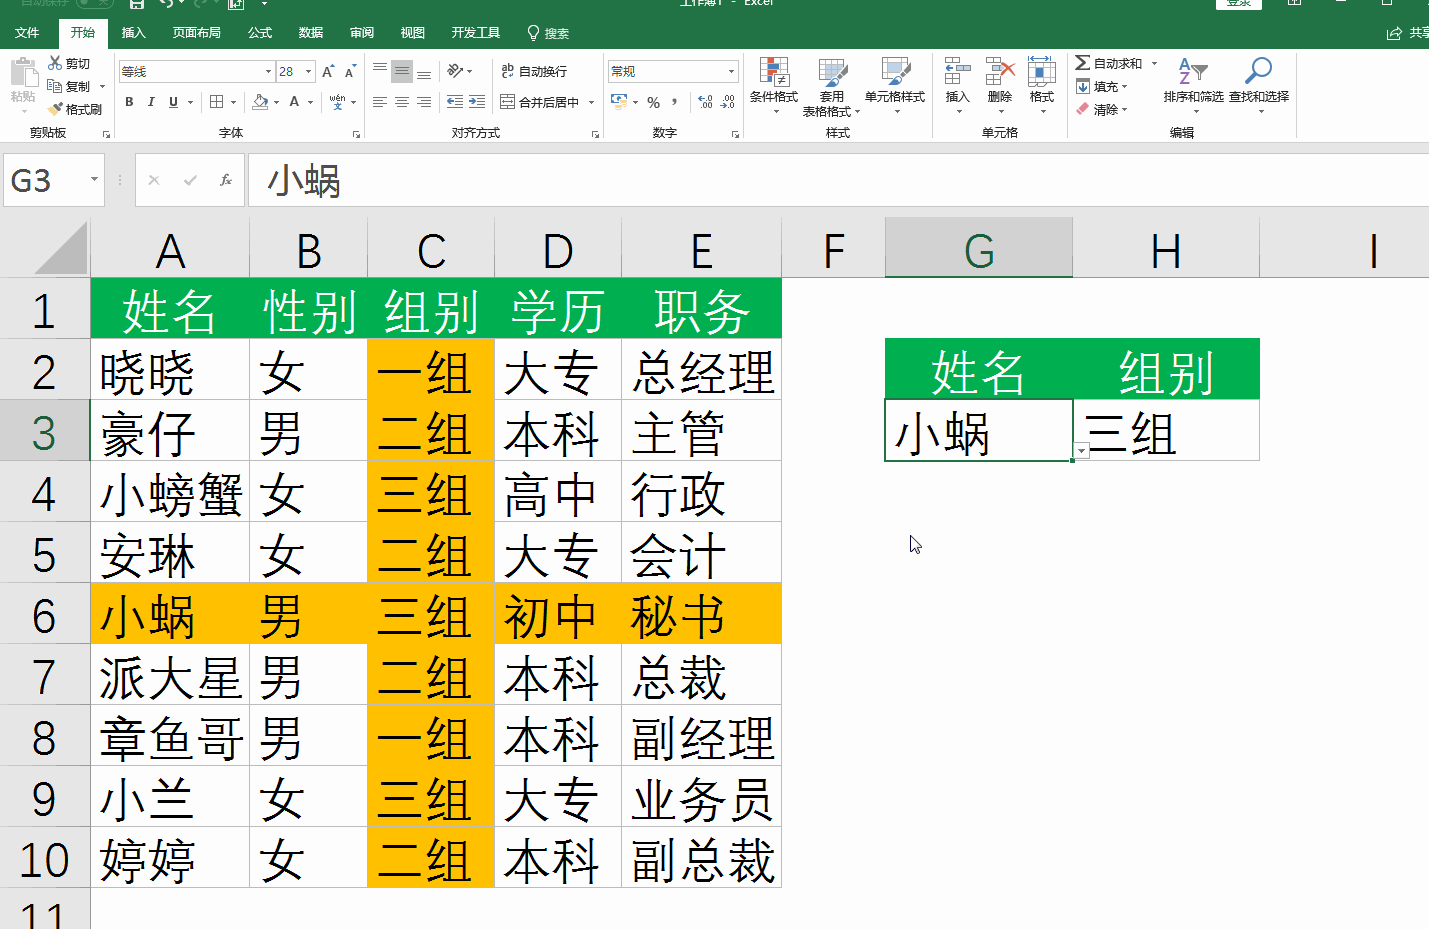Apply fill color with the paint bucket
1429x929 pixels.
click(260, 102)
